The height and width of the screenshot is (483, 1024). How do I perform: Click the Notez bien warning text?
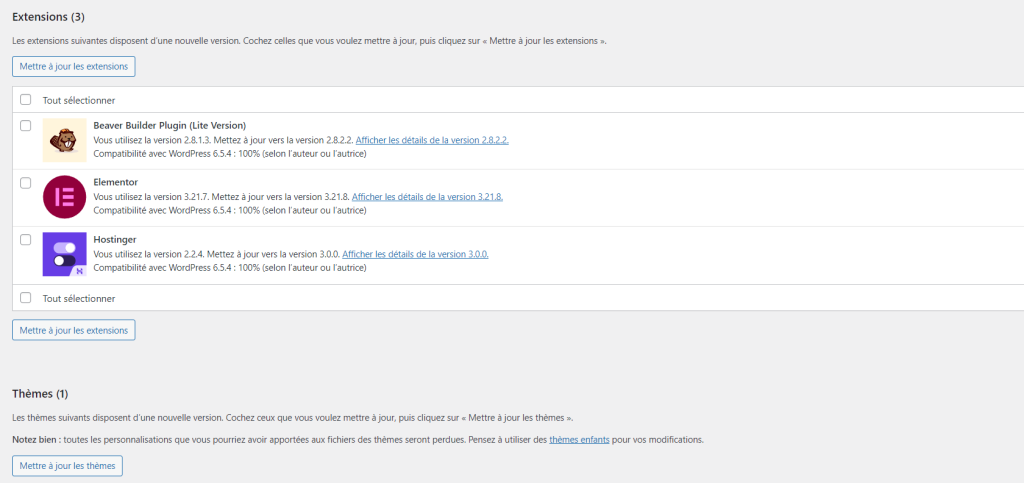(x=358, y=440)
